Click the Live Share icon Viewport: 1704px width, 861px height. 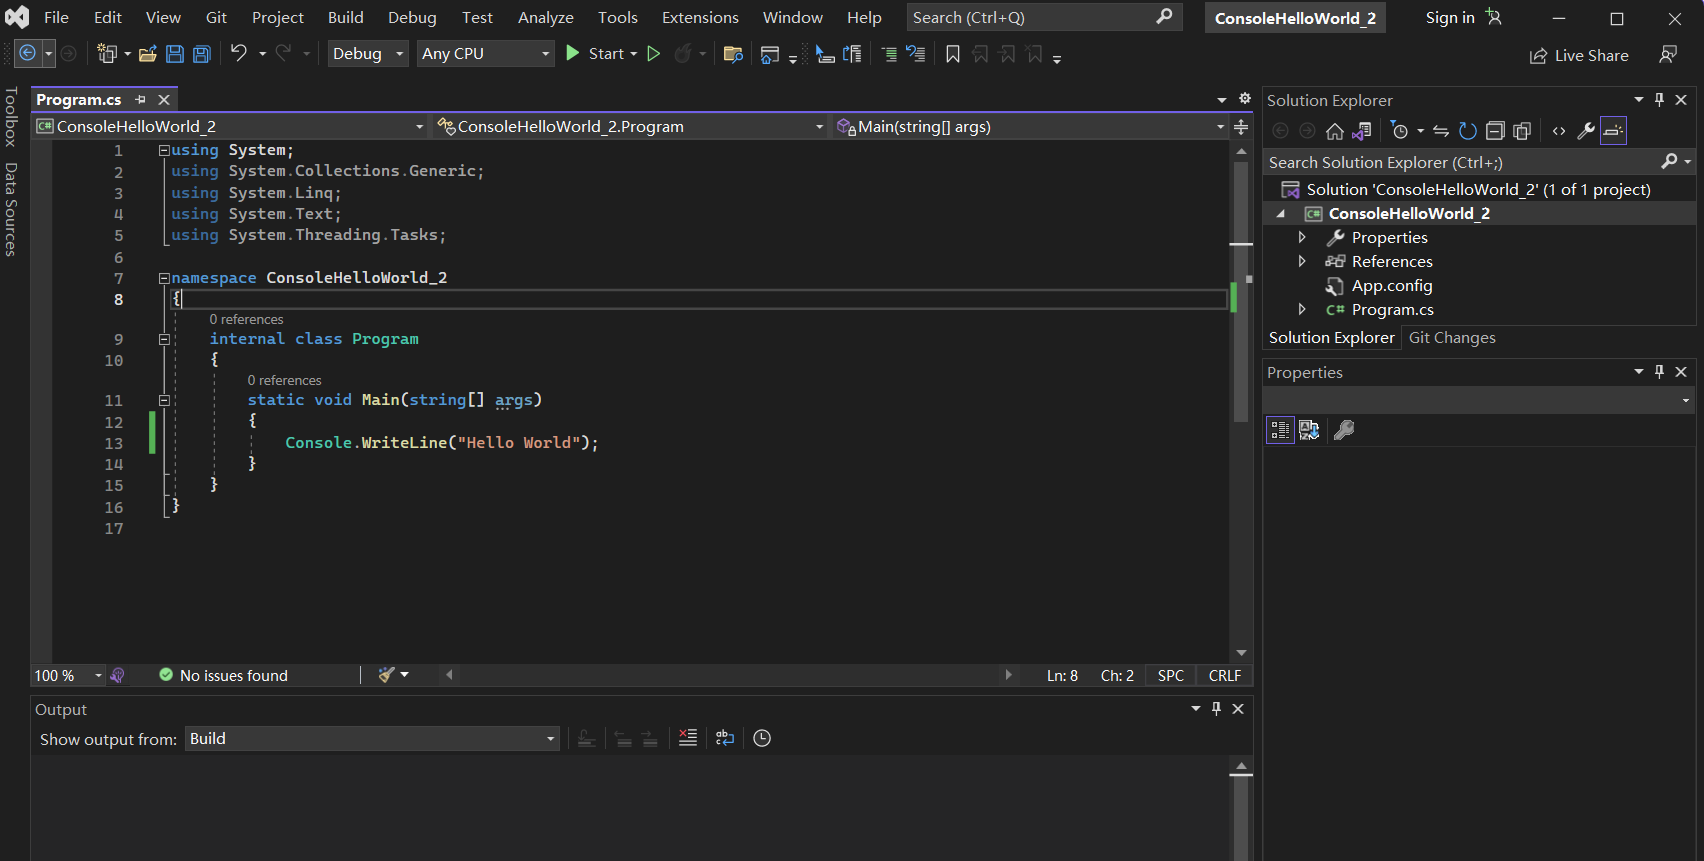pyautogui.click(x=1539, y=56)
